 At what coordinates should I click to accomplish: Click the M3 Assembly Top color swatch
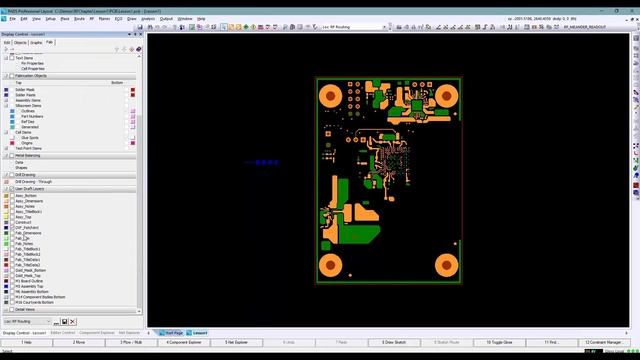pos(6,286)
